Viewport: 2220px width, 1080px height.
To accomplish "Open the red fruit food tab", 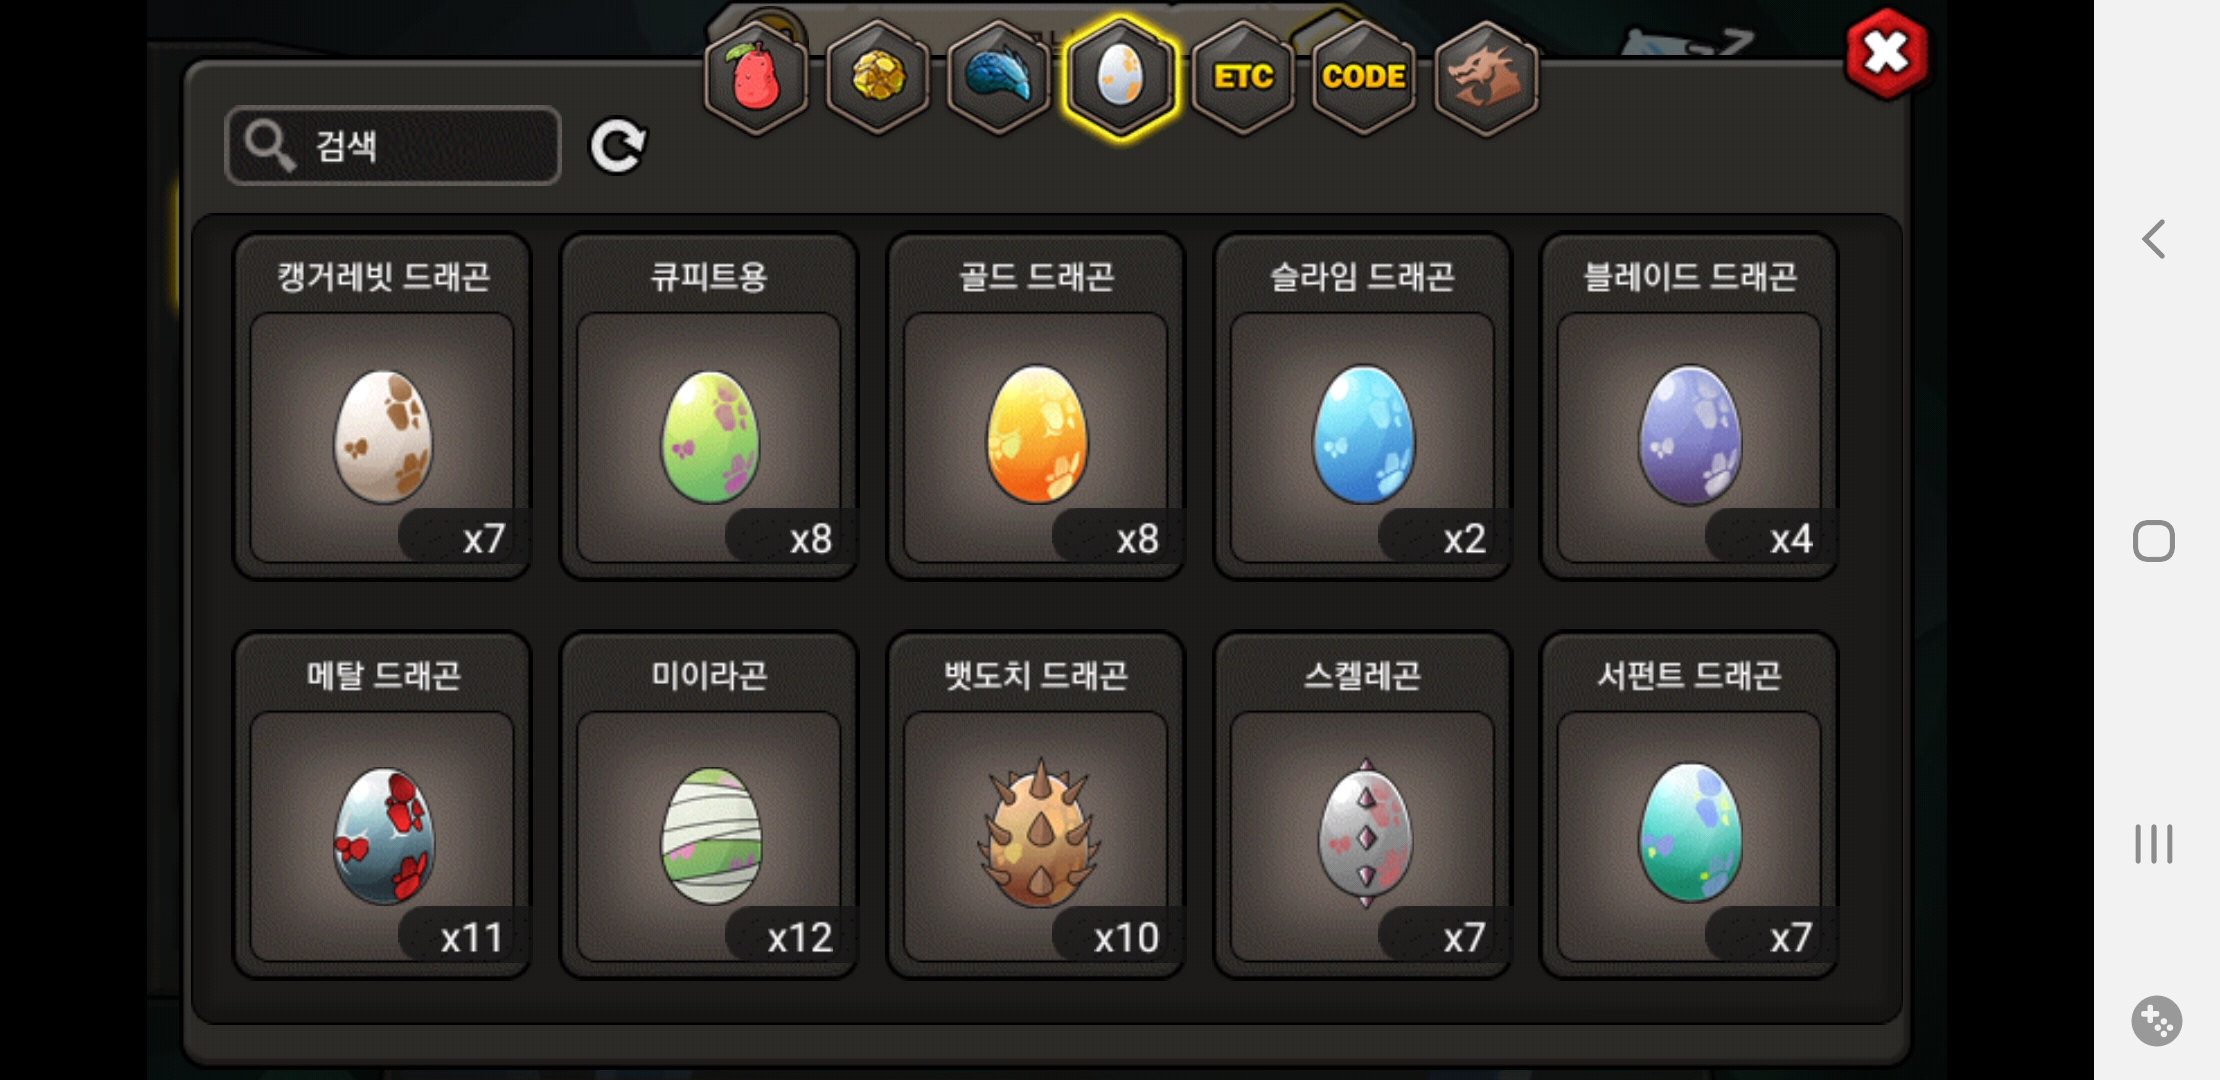I will click(757, 77).
